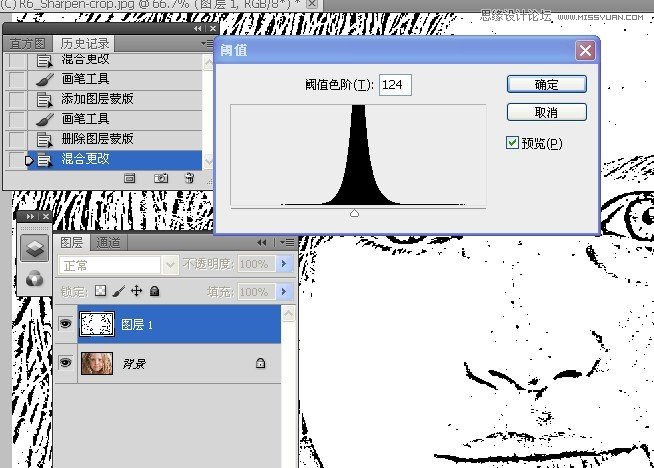Select the first 画笔工具 history state
Image resolution: width=654 pixels, height=468 pixels.
[114, 79]
